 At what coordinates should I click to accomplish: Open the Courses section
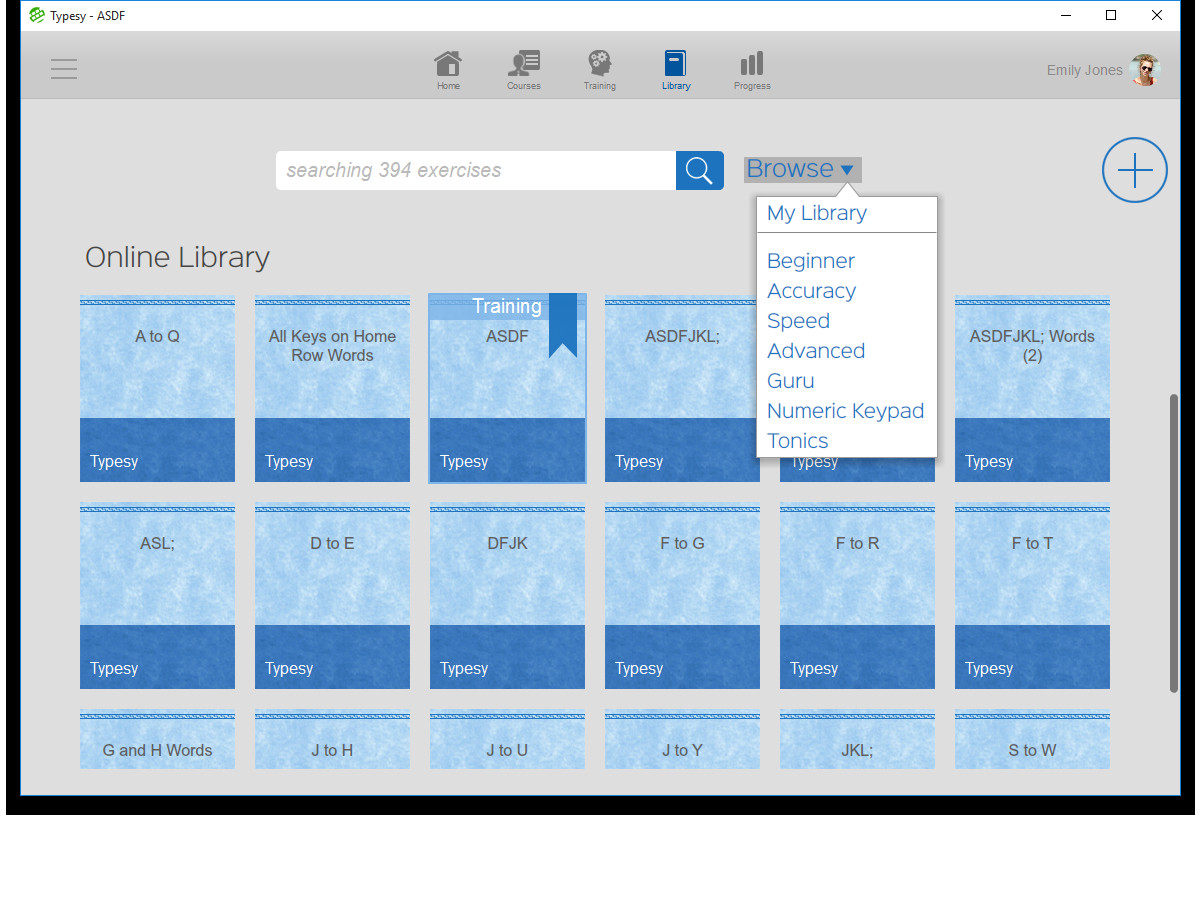(523, 70)
